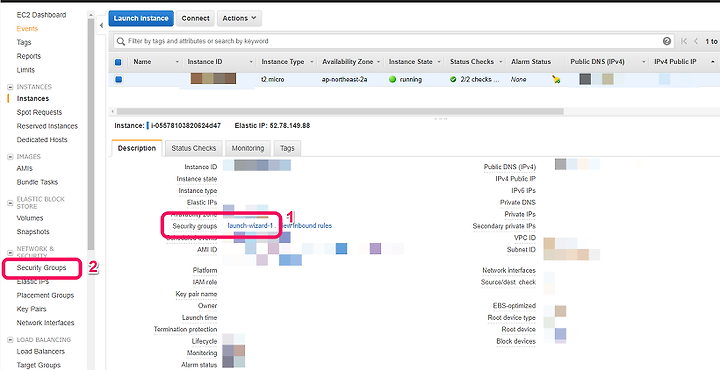Go to previous page of instance results

[x=696, y=41]
